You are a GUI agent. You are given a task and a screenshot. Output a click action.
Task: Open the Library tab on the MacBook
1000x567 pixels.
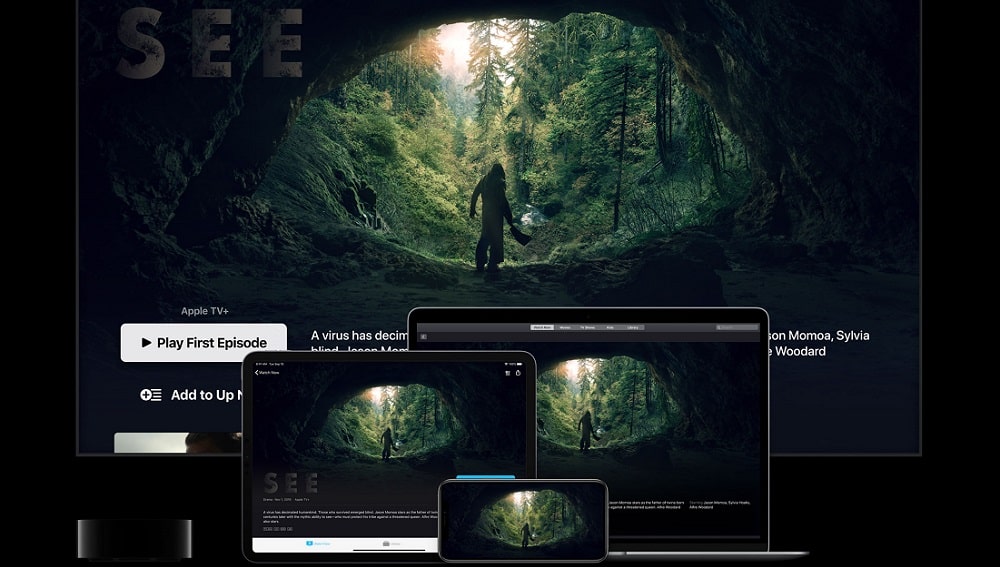click(633, 327)
